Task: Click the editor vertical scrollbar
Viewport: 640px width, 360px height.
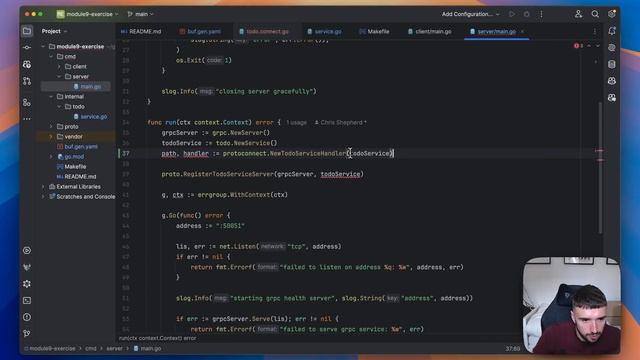Action: click(600, 167)
